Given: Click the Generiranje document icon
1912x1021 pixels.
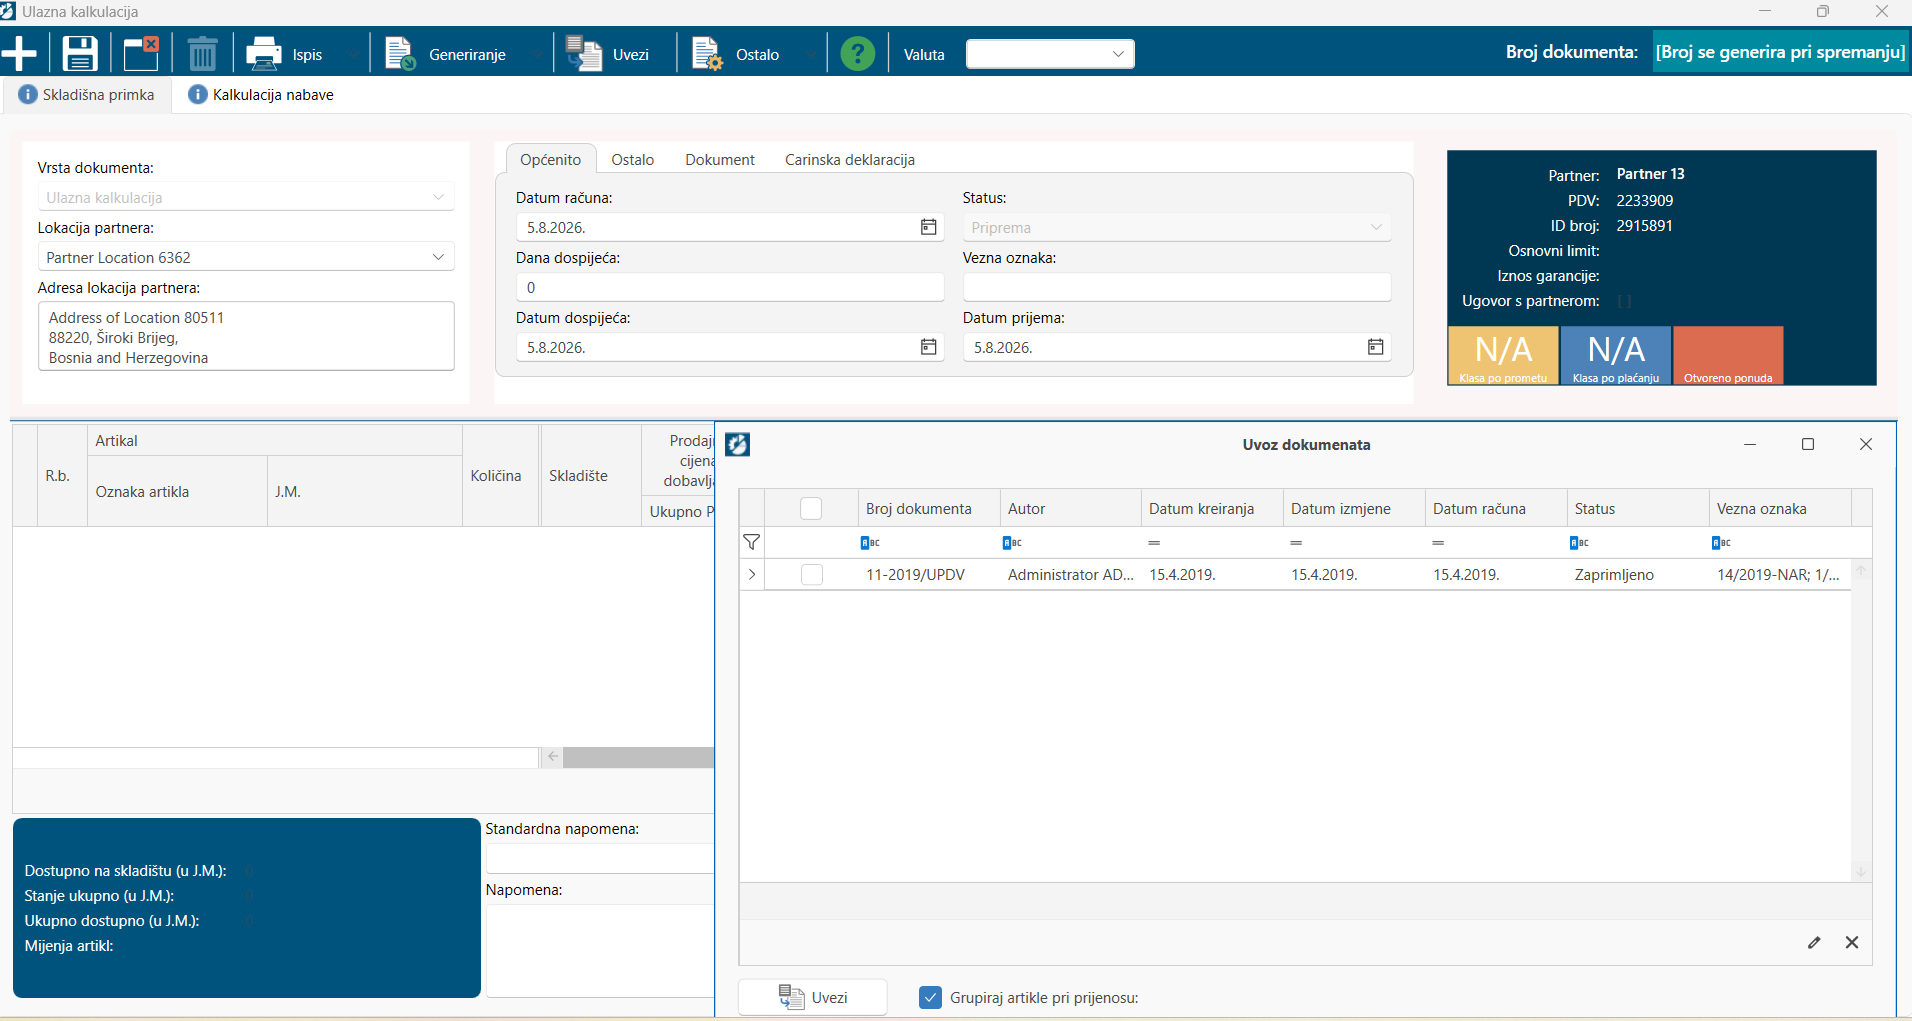Looking at the screenshot, I should click(x=400, y=53).
